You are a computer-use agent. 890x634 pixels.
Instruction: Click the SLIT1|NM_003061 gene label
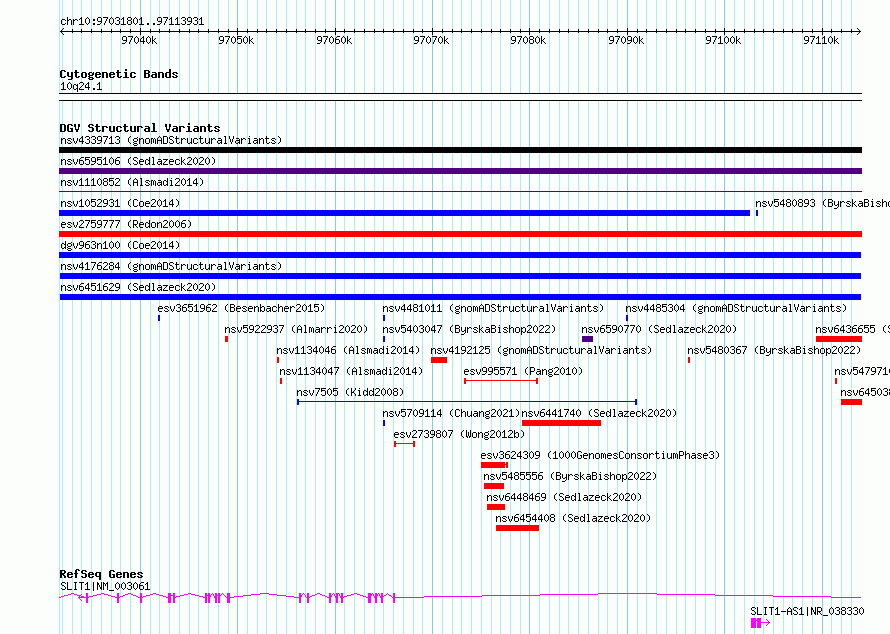tap(105, 586)
